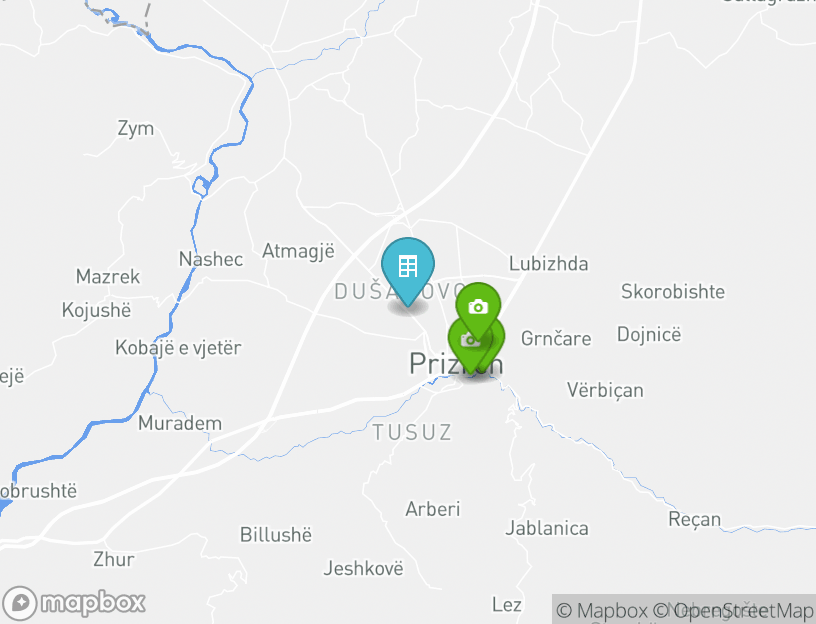Viewport: 816px width, 624px height.
Task: Open the © OpenStreetMap attribution link
Action: point(733,610)
